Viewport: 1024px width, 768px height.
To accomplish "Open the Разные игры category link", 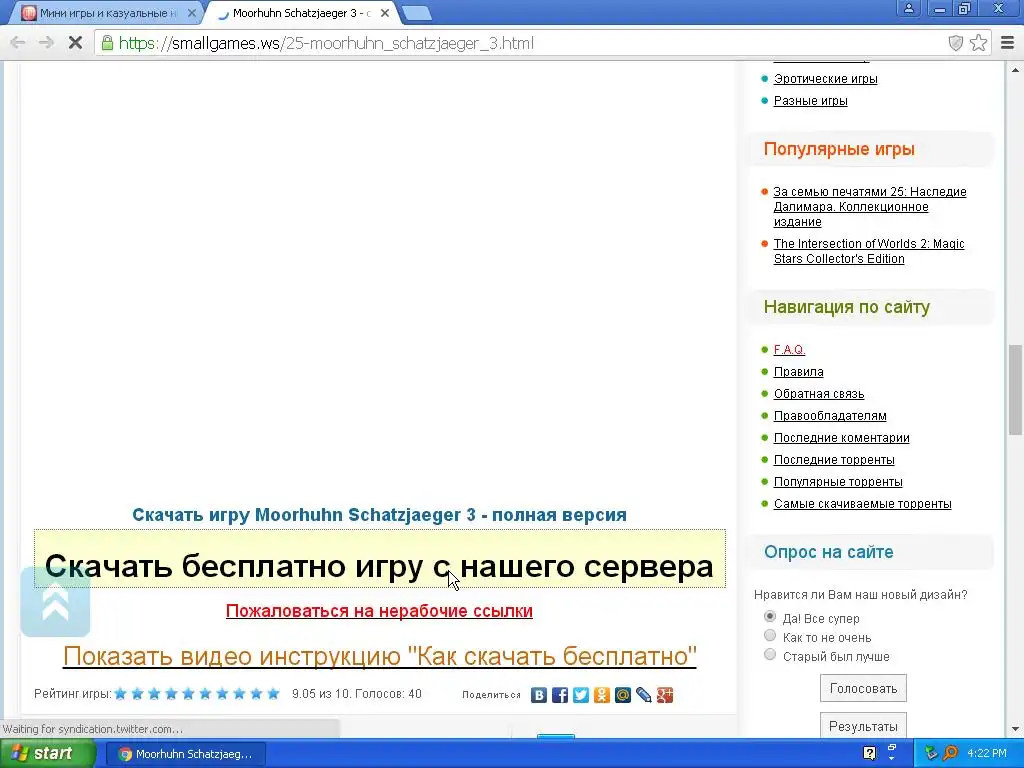I will pyautogui.click(x=810, y=101).
